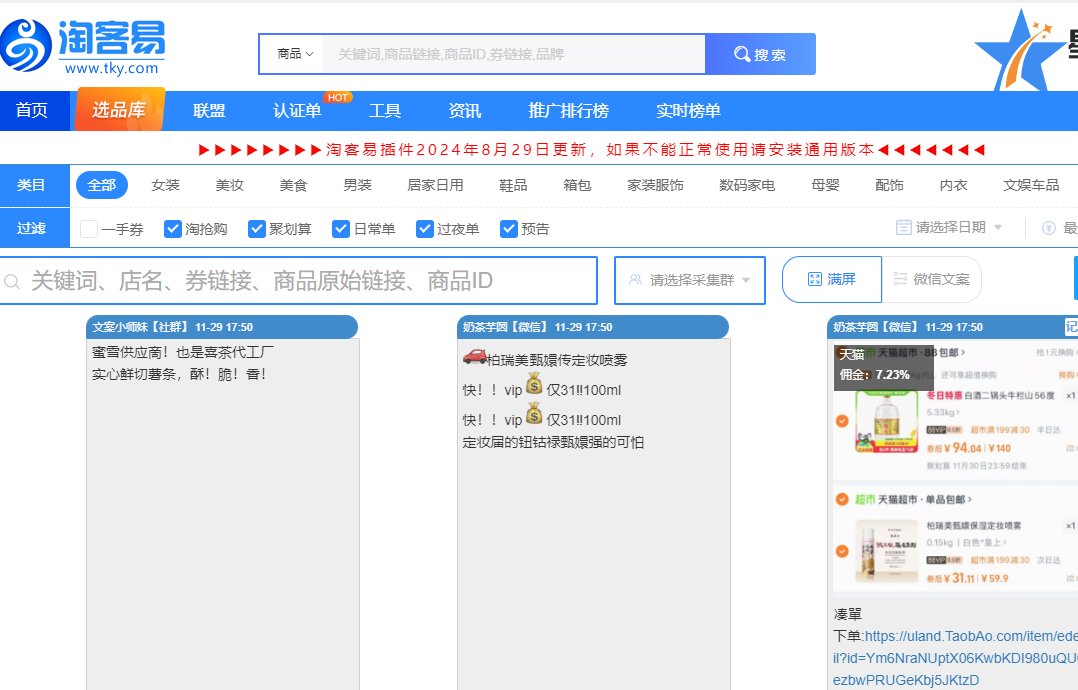Select 鞋品 category
The width and height of the screenshot is (1078, 690).
(513, 185)
